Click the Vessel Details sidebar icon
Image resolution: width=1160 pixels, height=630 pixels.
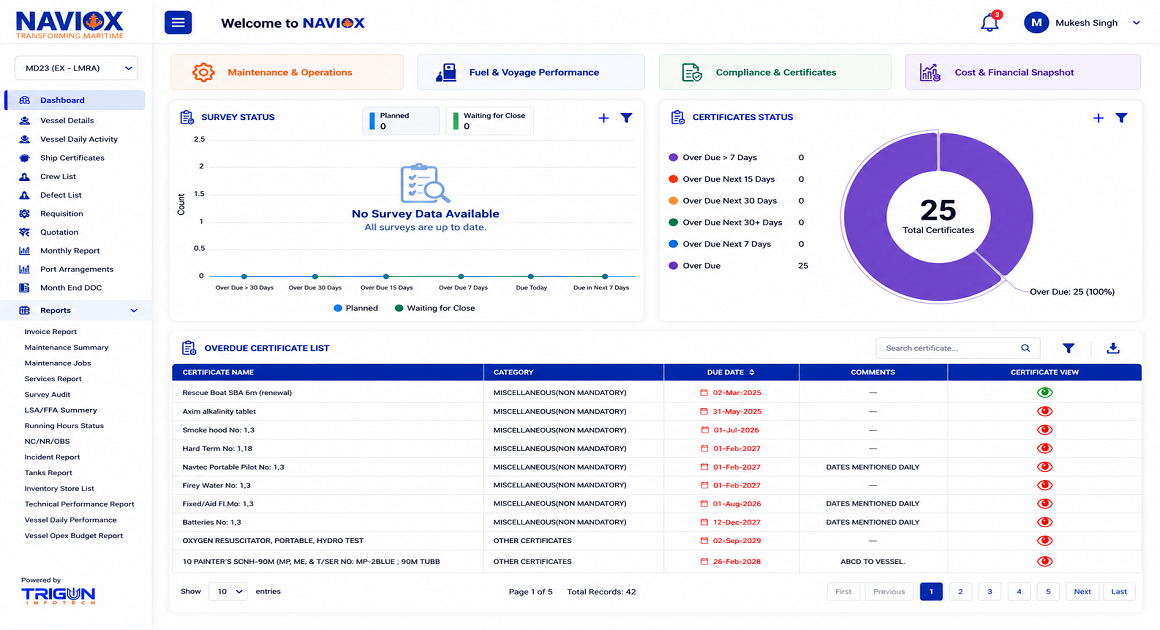(24, 121)
